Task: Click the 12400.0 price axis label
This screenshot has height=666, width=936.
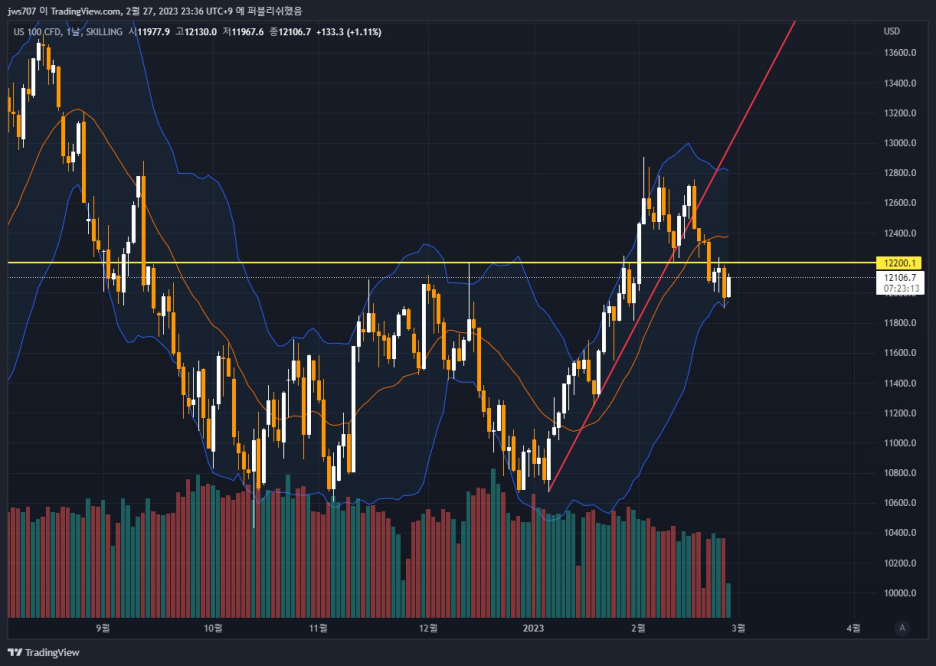Action: (900, 233)
